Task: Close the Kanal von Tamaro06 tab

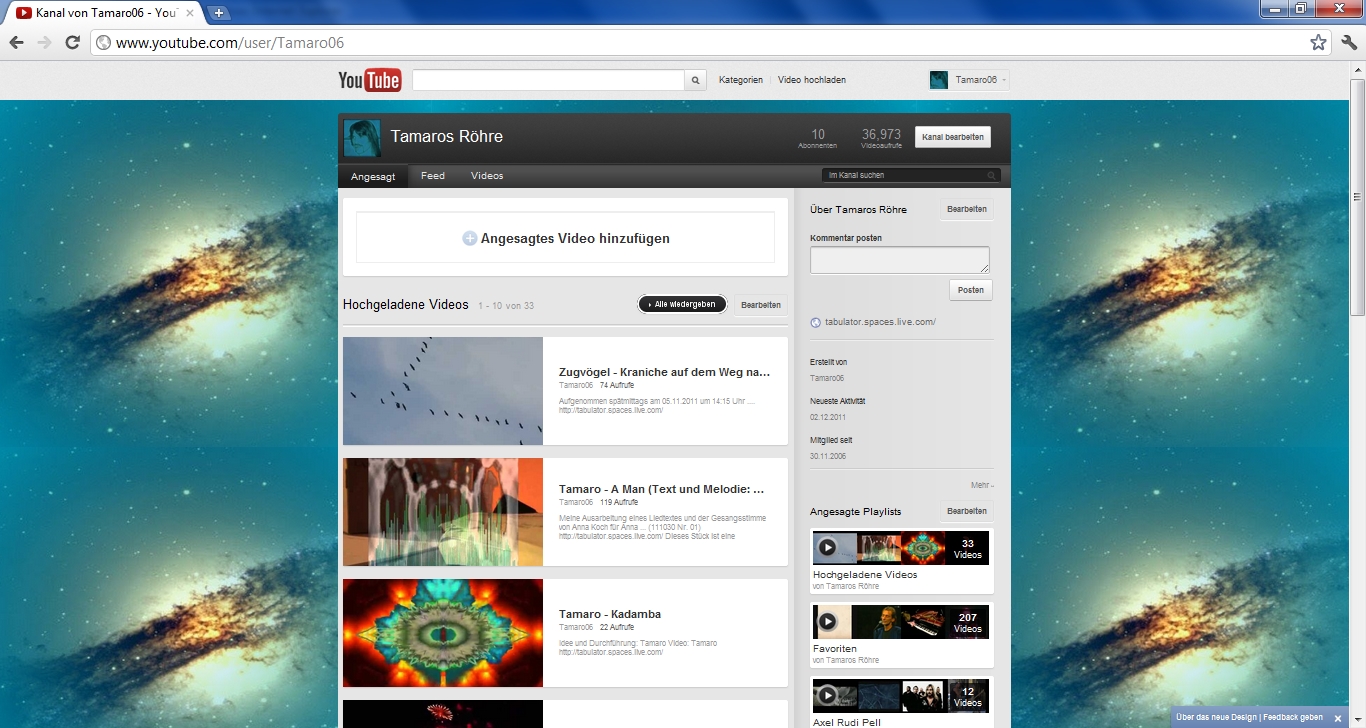Action: pos(190,13)
